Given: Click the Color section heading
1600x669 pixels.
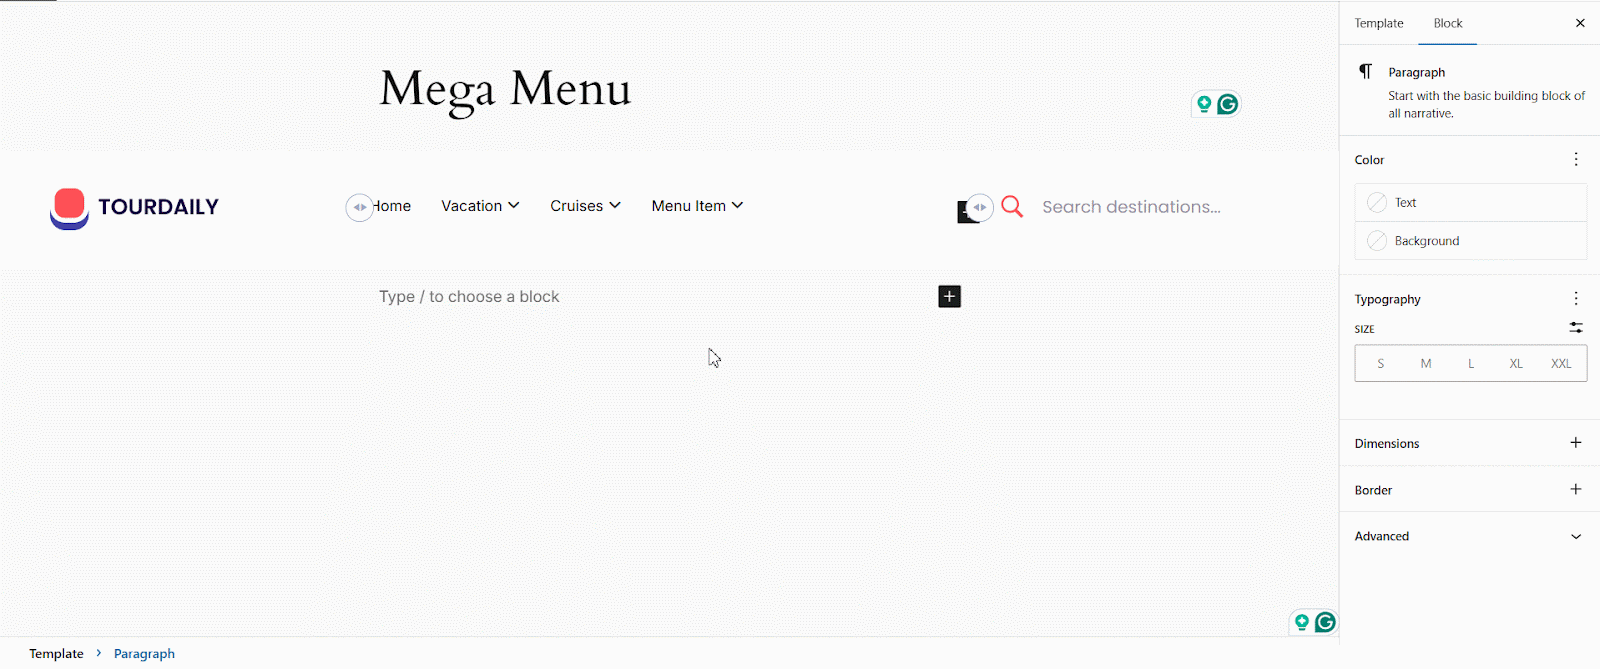Looking at the screenshot, I should click(1369, 160).
